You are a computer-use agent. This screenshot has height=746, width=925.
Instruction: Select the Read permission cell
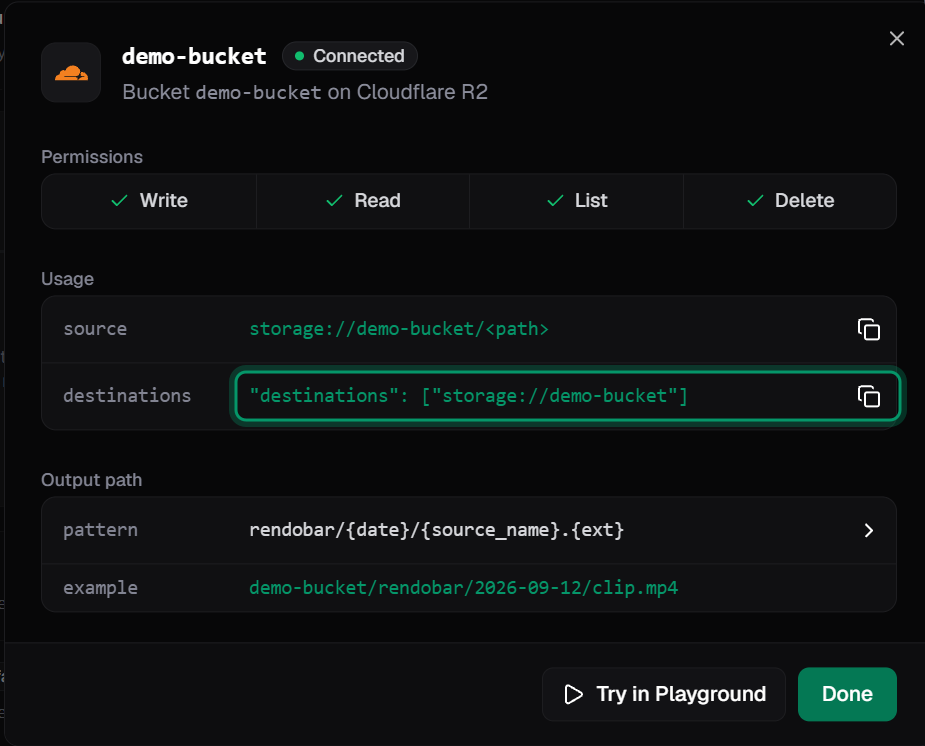pos(363,201)
